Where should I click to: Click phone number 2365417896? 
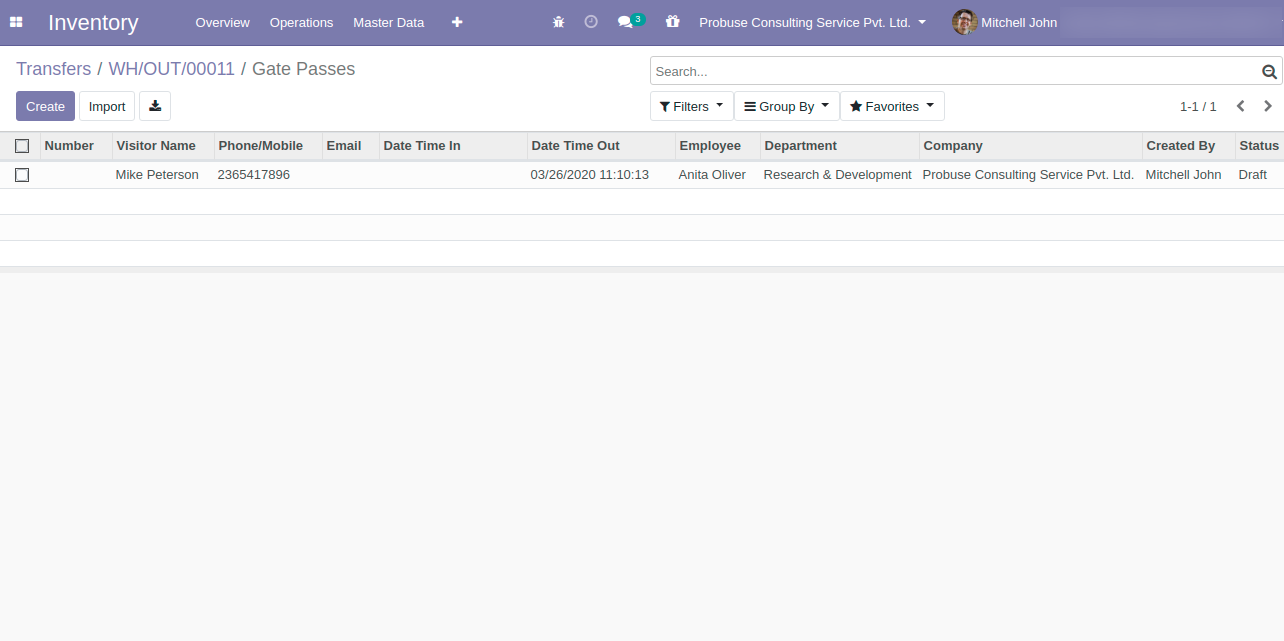pos(254,175)
